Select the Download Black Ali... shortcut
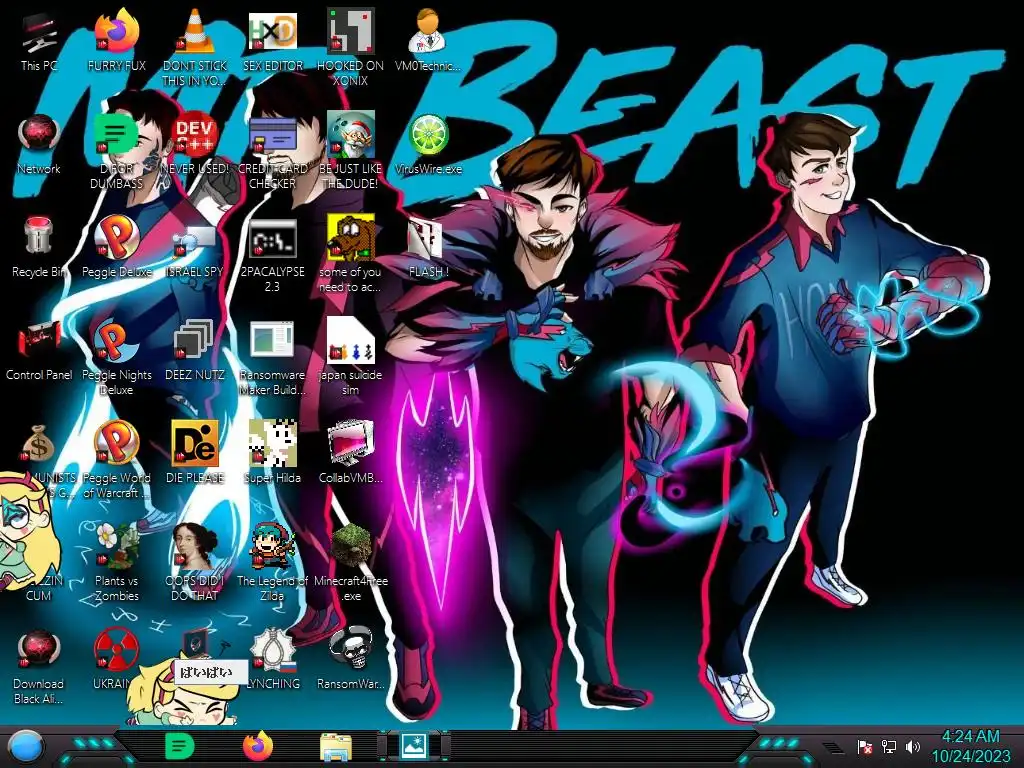This screenshot has width=1024, height=768. [39, 667]
